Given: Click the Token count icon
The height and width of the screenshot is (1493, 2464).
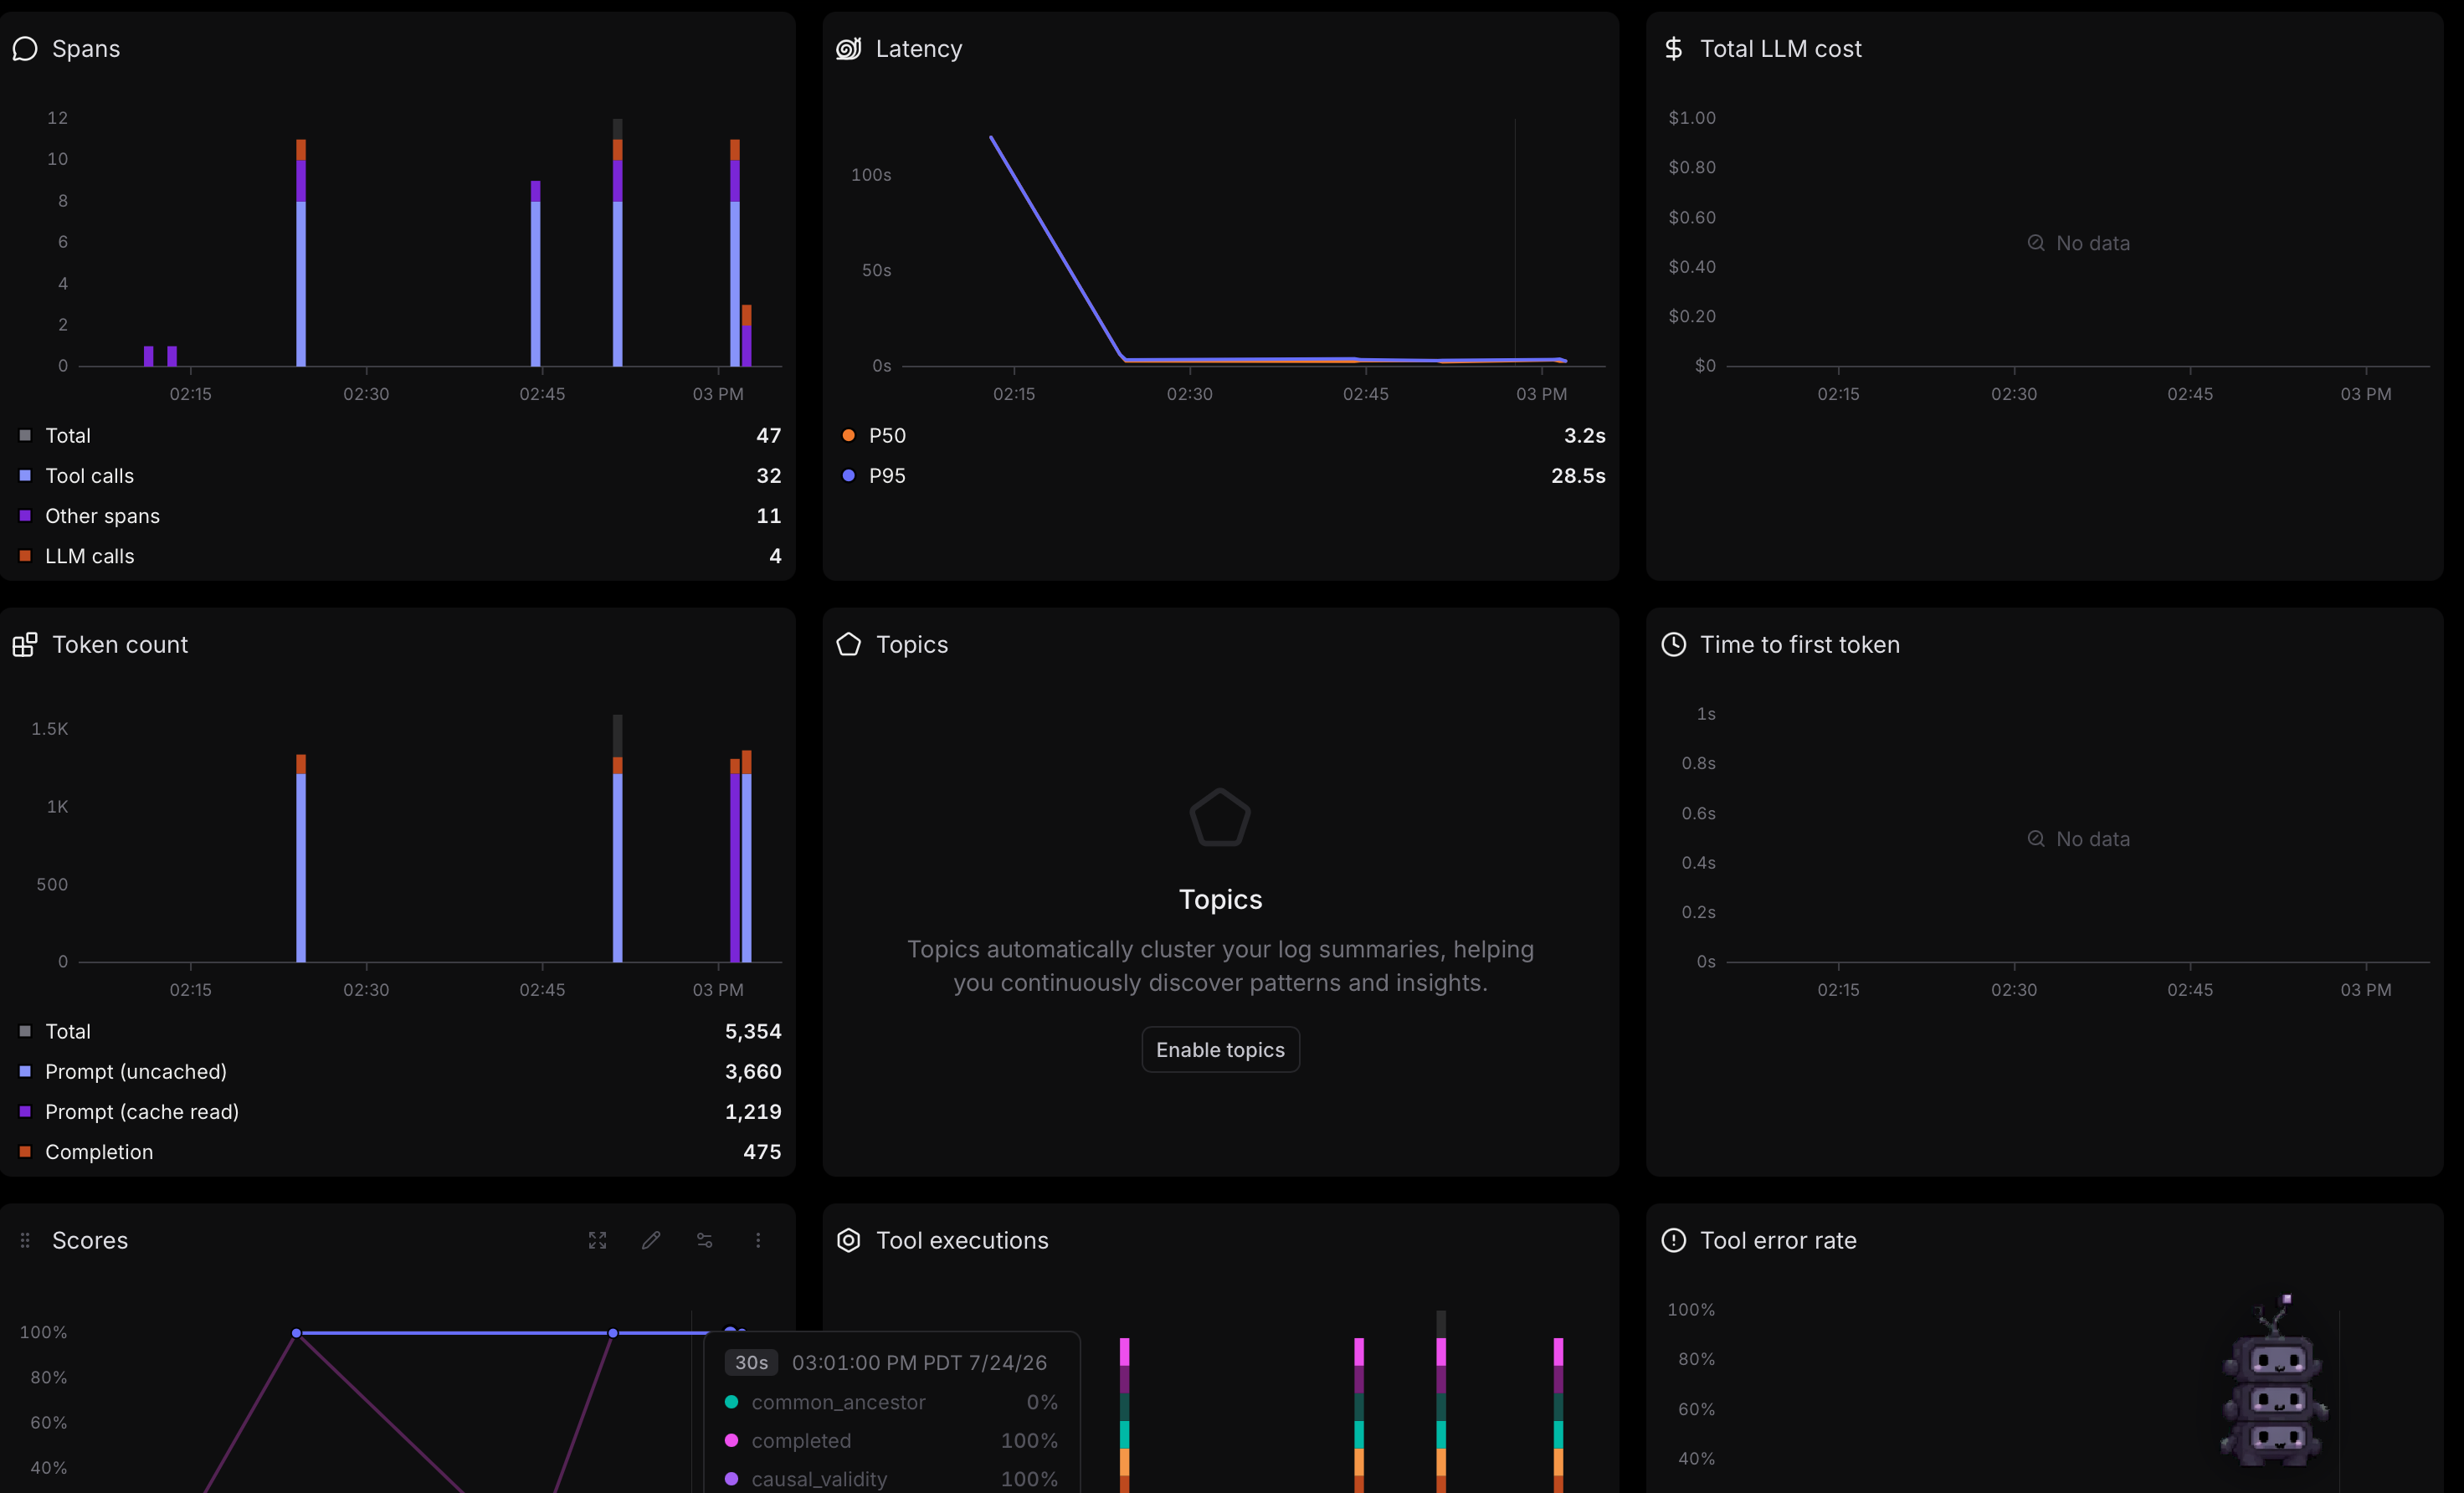Looking at the screenshot, I should [25, 644].
